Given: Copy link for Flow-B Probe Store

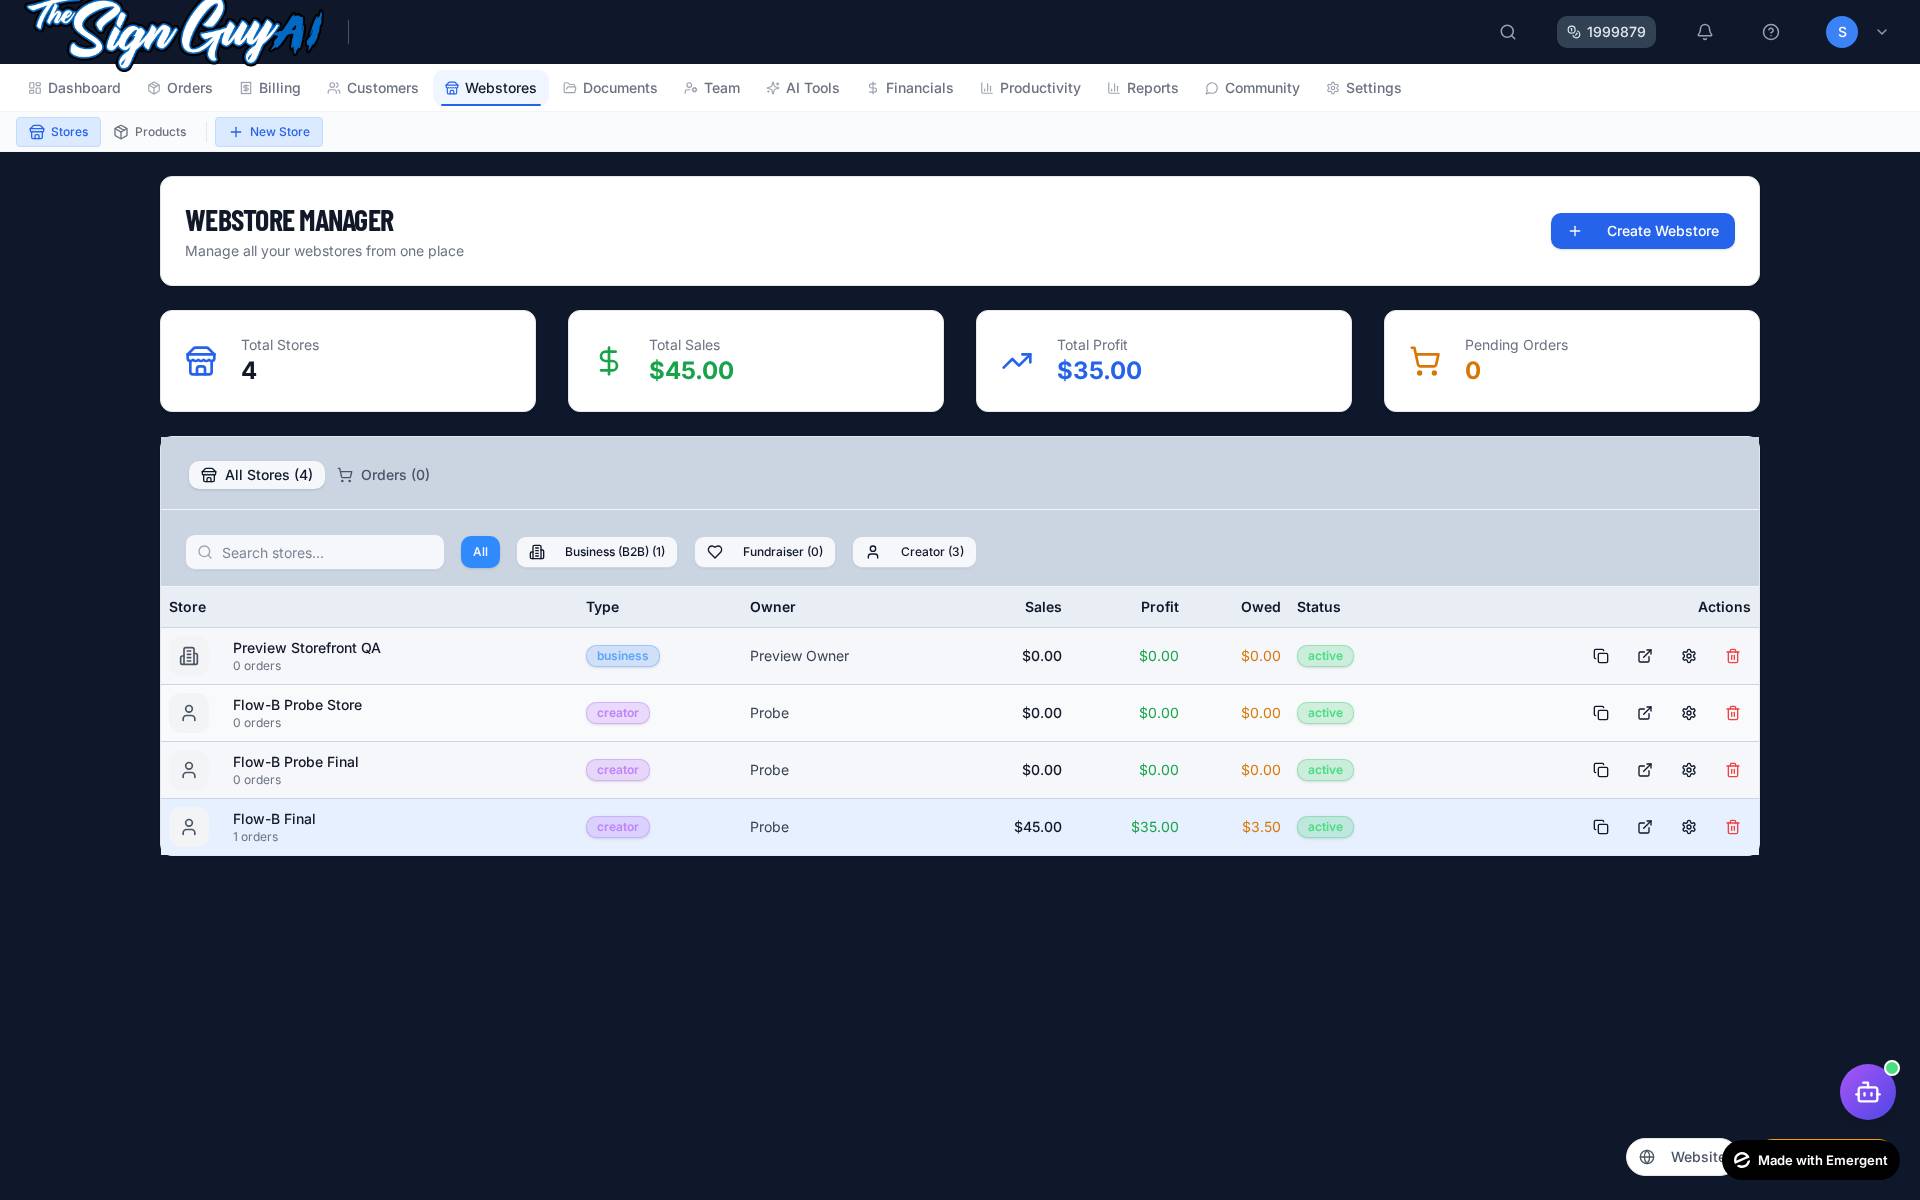Looking at the screenshot, I should click(x=1601, y=713).
